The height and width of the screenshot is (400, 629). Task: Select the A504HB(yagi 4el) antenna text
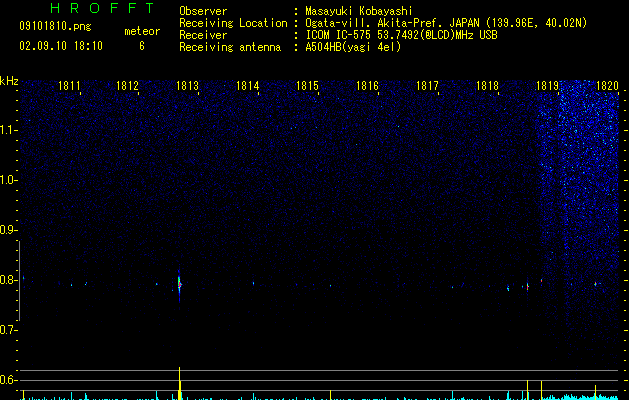353,47
